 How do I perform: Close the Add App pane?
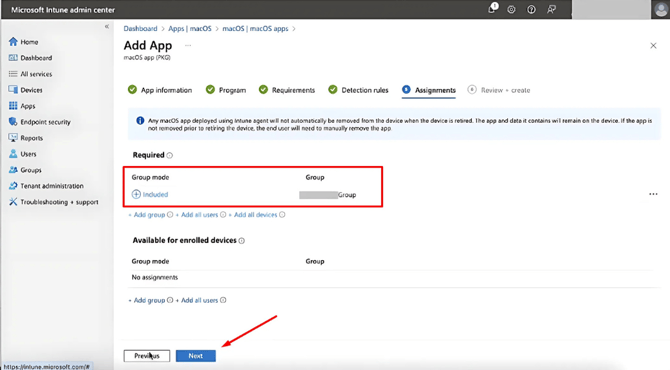653,46
